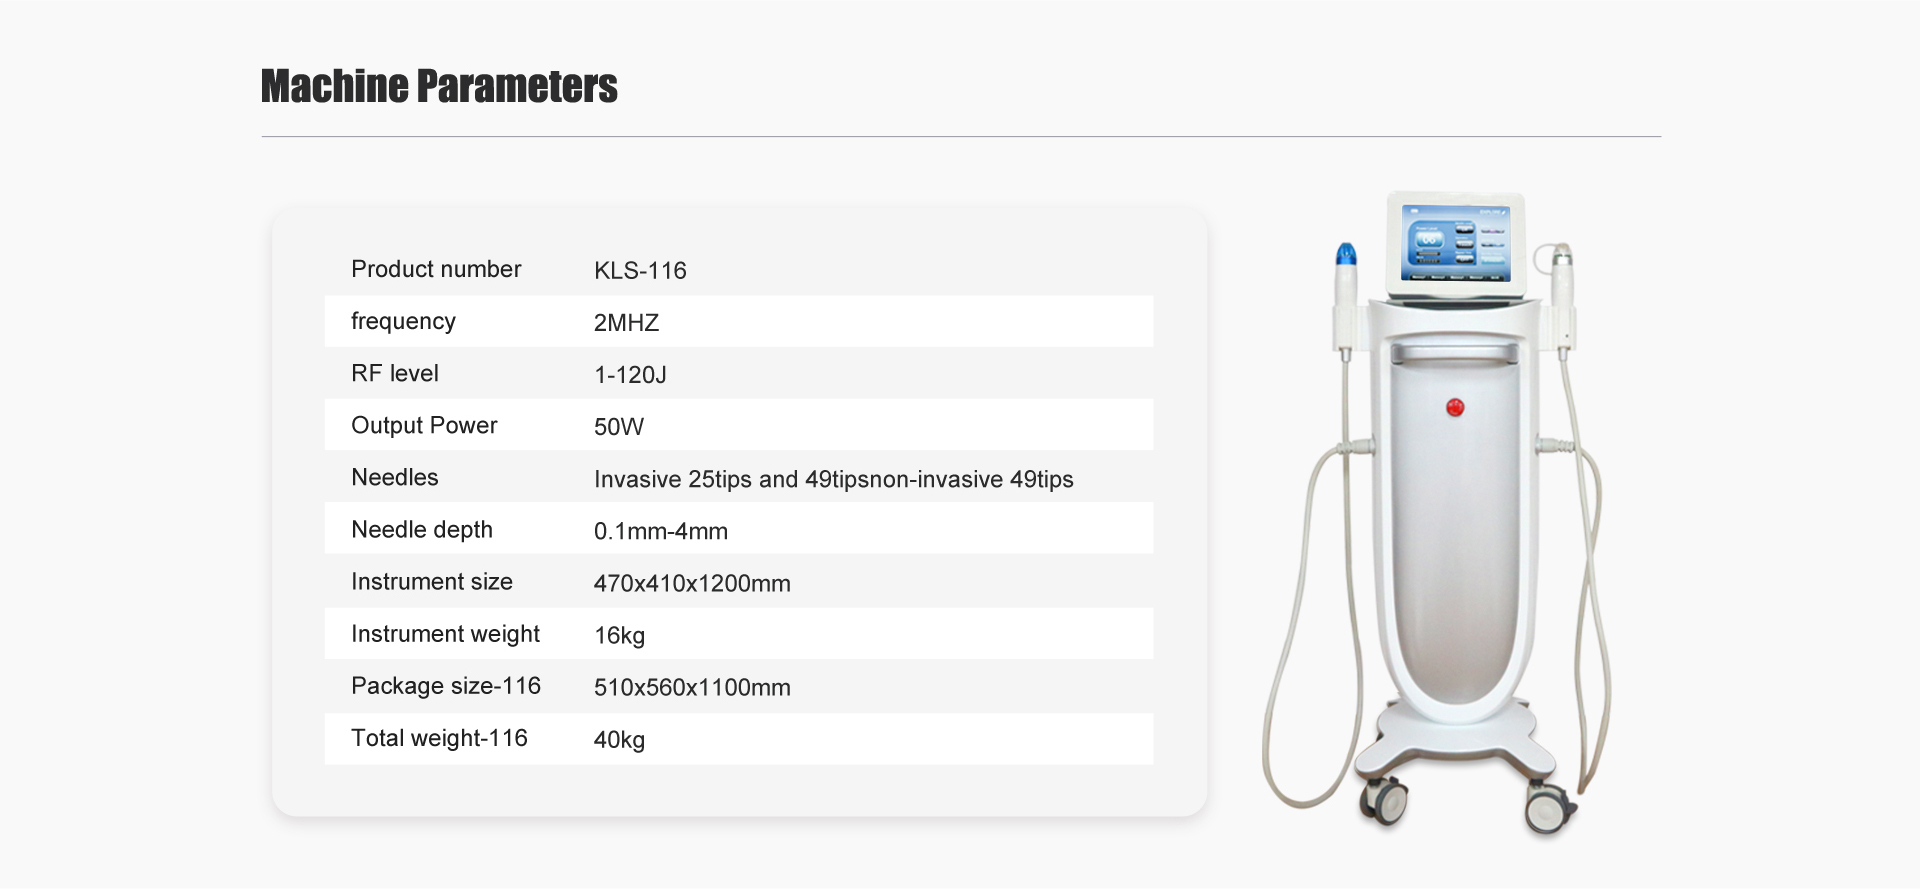Click the machine's touchscreen display
Screen dimensions: 1920x889
(x=1456, y=243)
